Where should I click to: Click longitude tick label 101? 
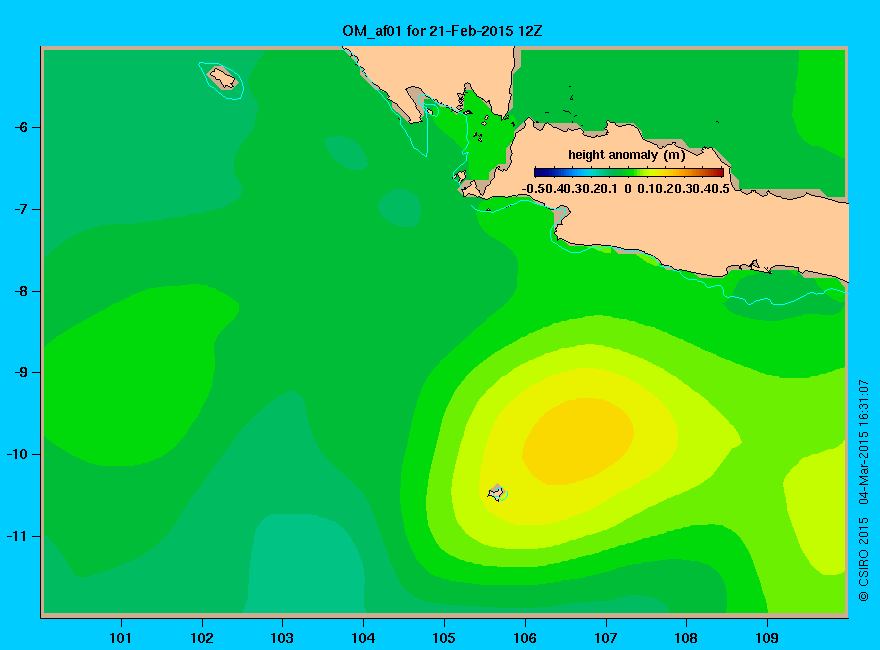point(121,638)
